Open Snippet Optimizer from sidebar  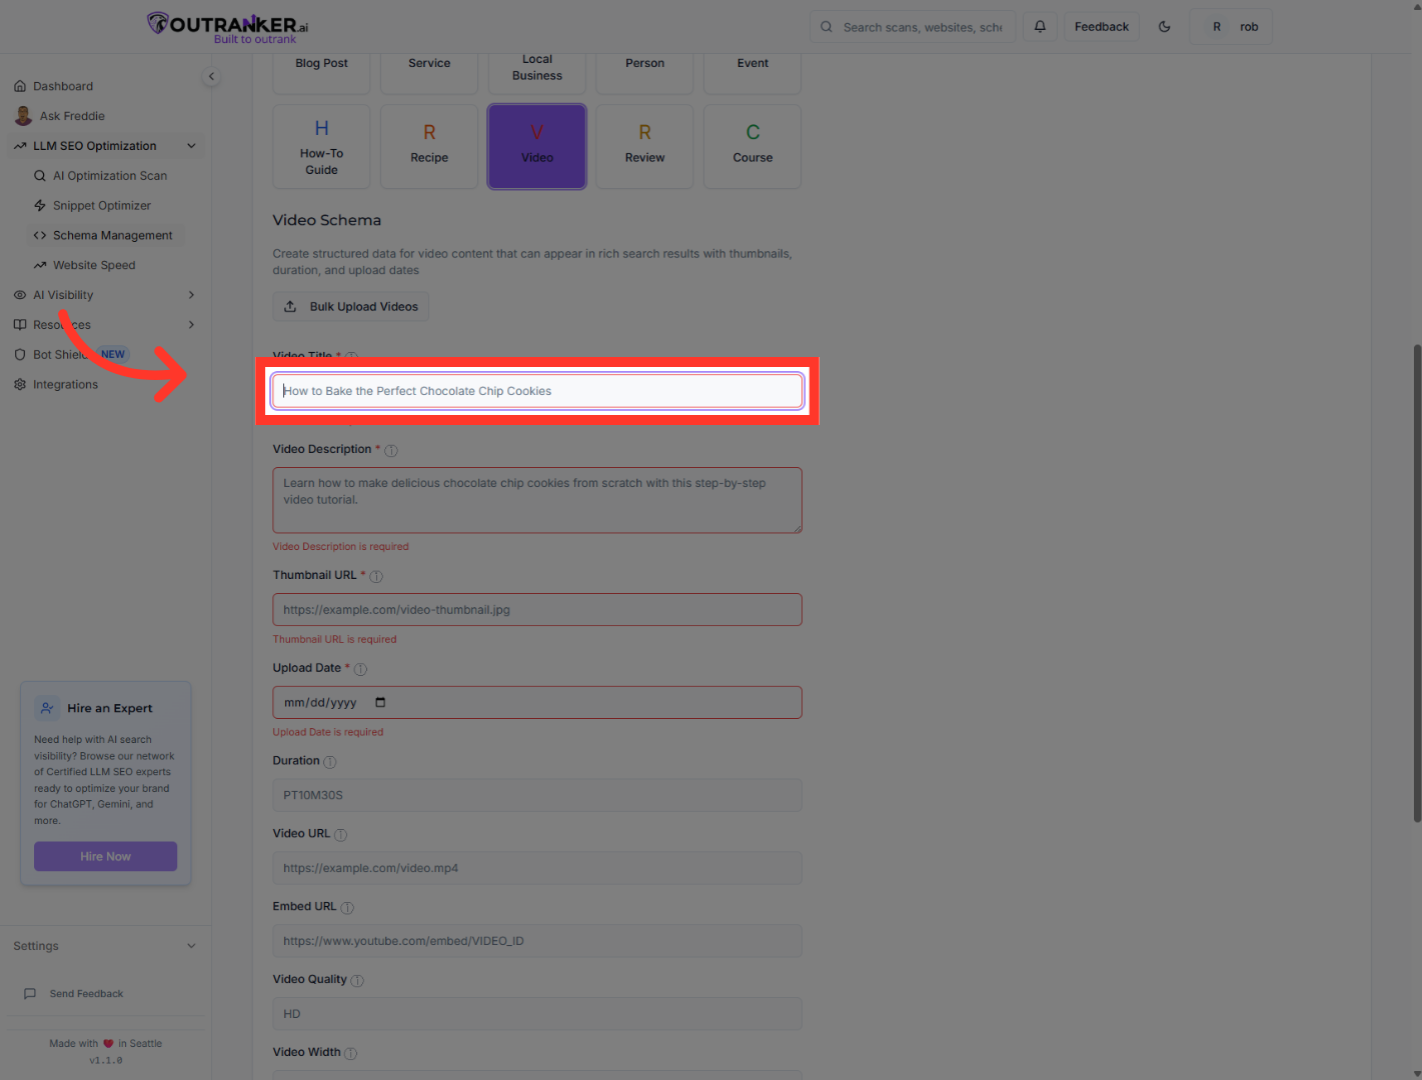tap(101, 206)
